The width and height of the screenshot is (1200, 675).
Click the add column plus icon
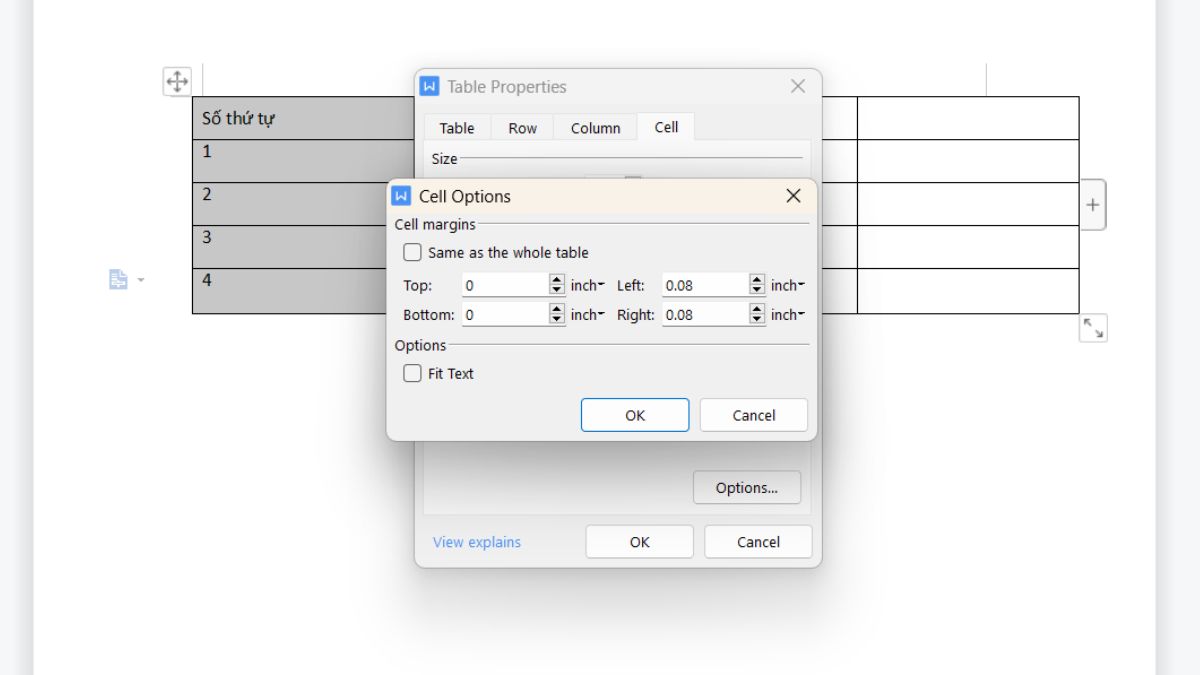(1092, 205)
